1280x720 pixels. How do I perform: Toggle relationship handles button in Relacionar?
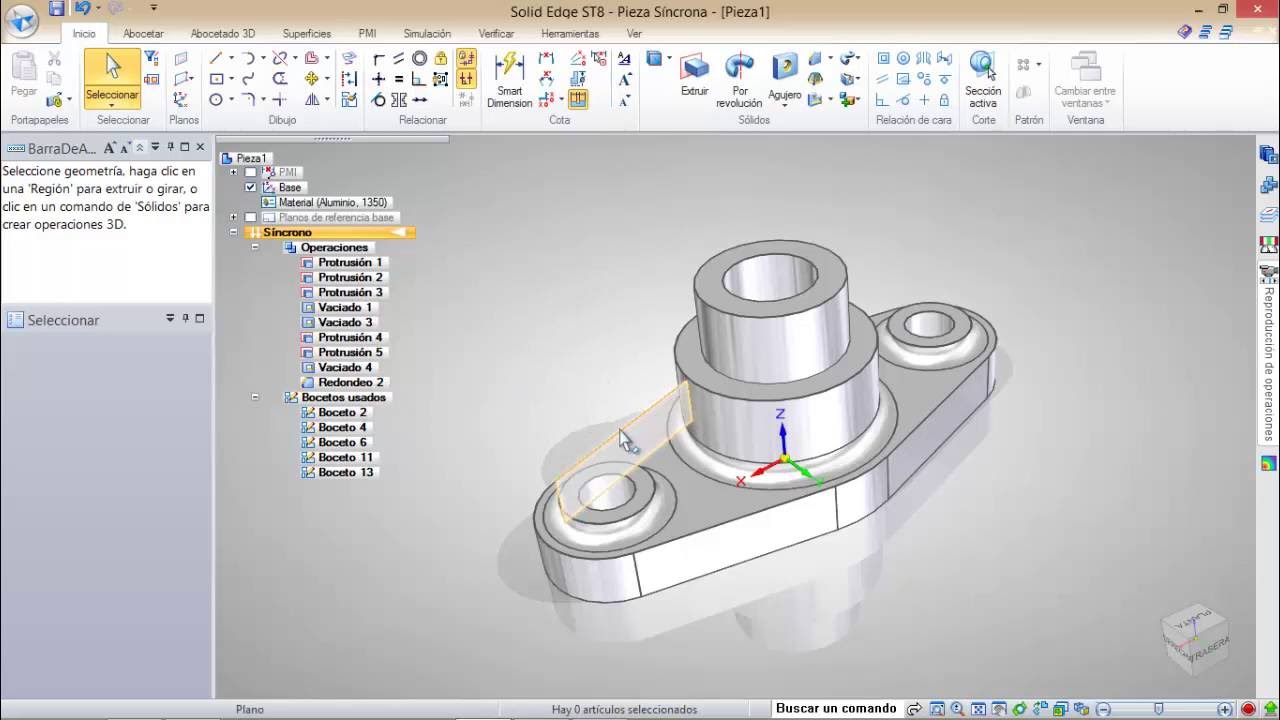point(466,79)
